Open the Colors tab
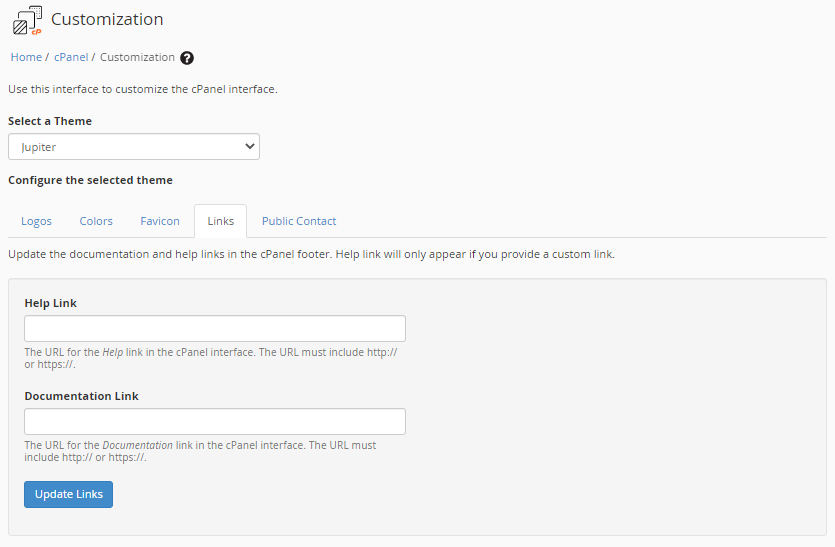Screen dimensions: 835x547 (96, 221)
